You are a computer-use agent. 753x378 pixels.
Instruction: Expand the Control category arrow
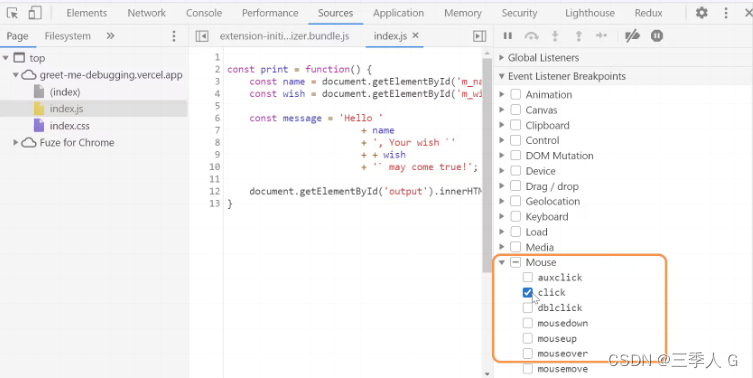(501, 141)
